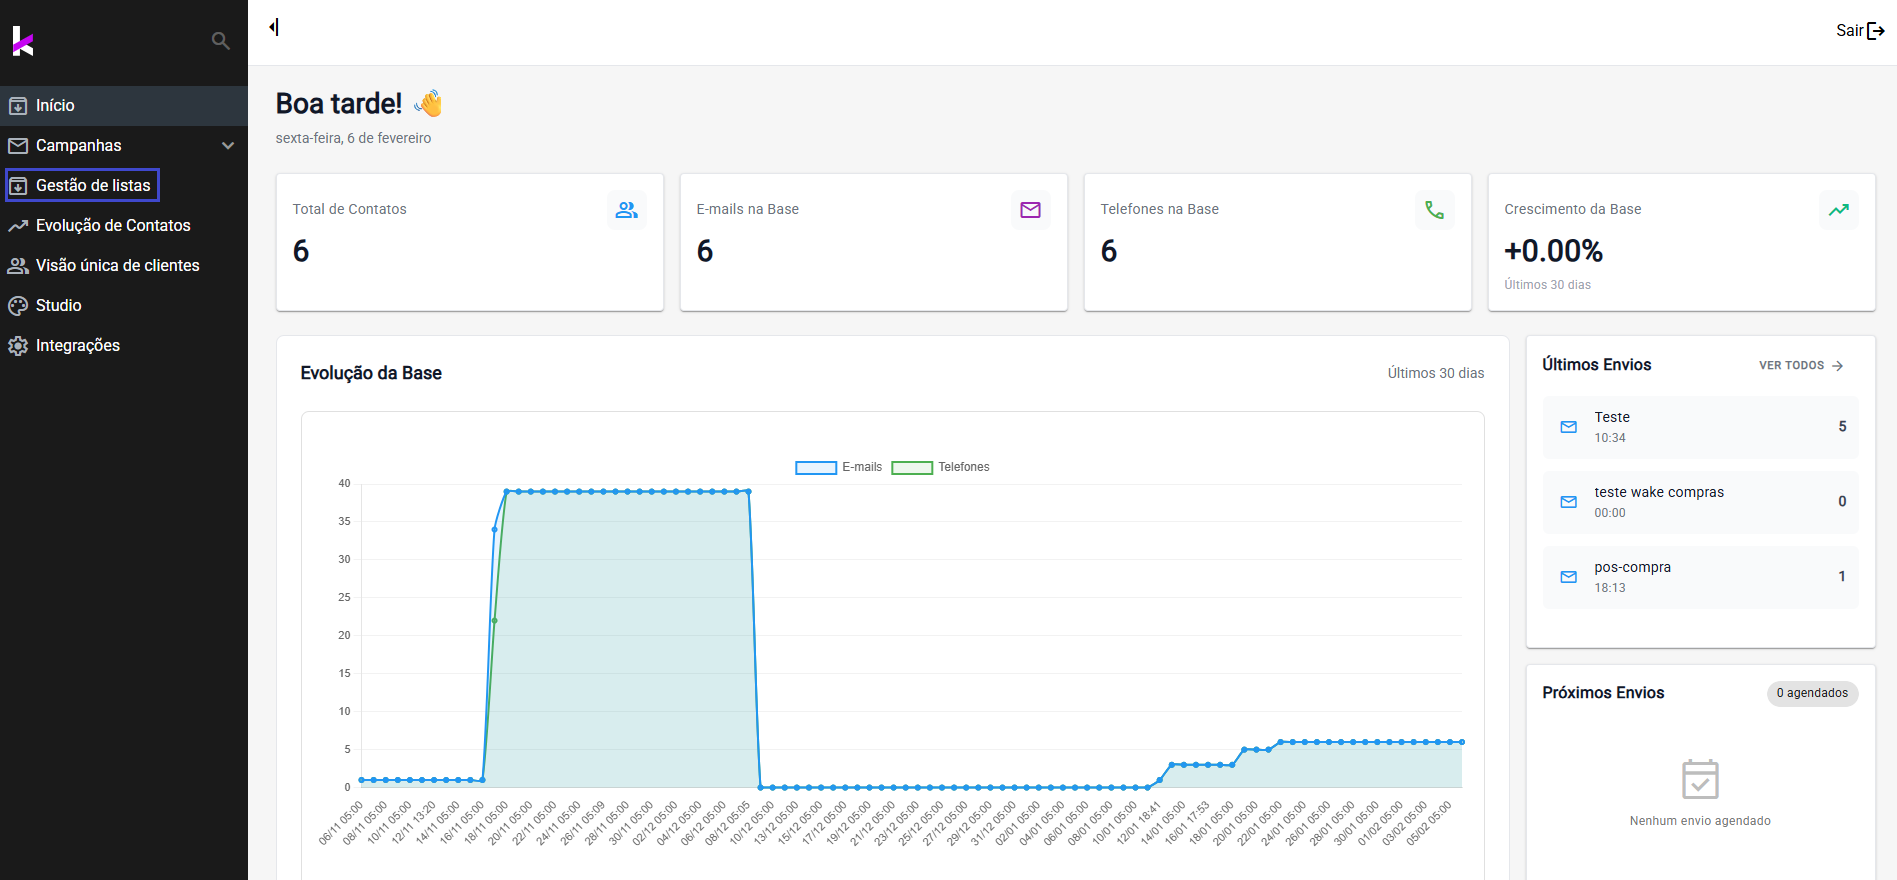Viewport: 1897px width, 880px height.
Task: Open Gestão de listas in the sidebar
Action: pyautogui.click(x=93, y=186)
